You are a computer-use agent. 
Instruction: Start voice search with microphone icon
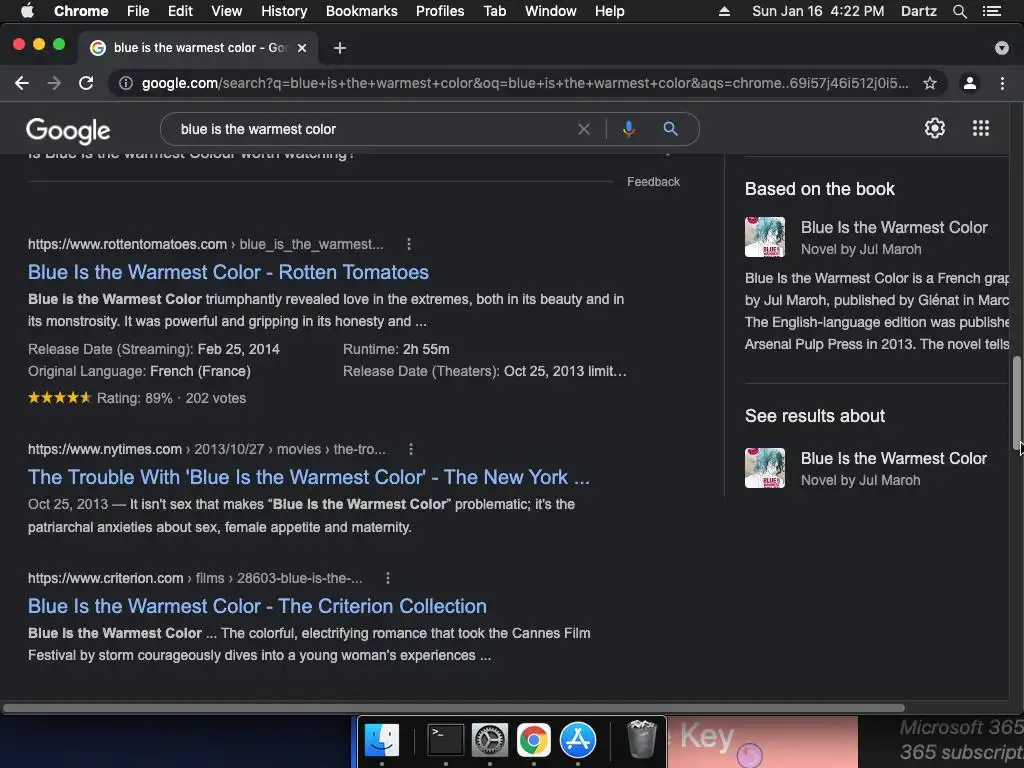point(629,129)
